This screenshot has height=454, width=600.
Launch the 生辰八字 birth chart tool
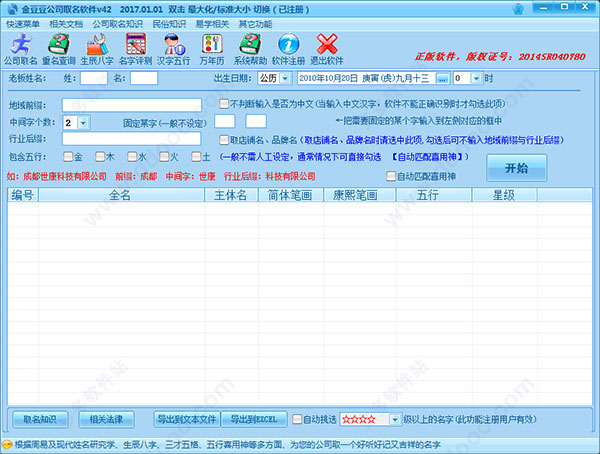(97, 50)
